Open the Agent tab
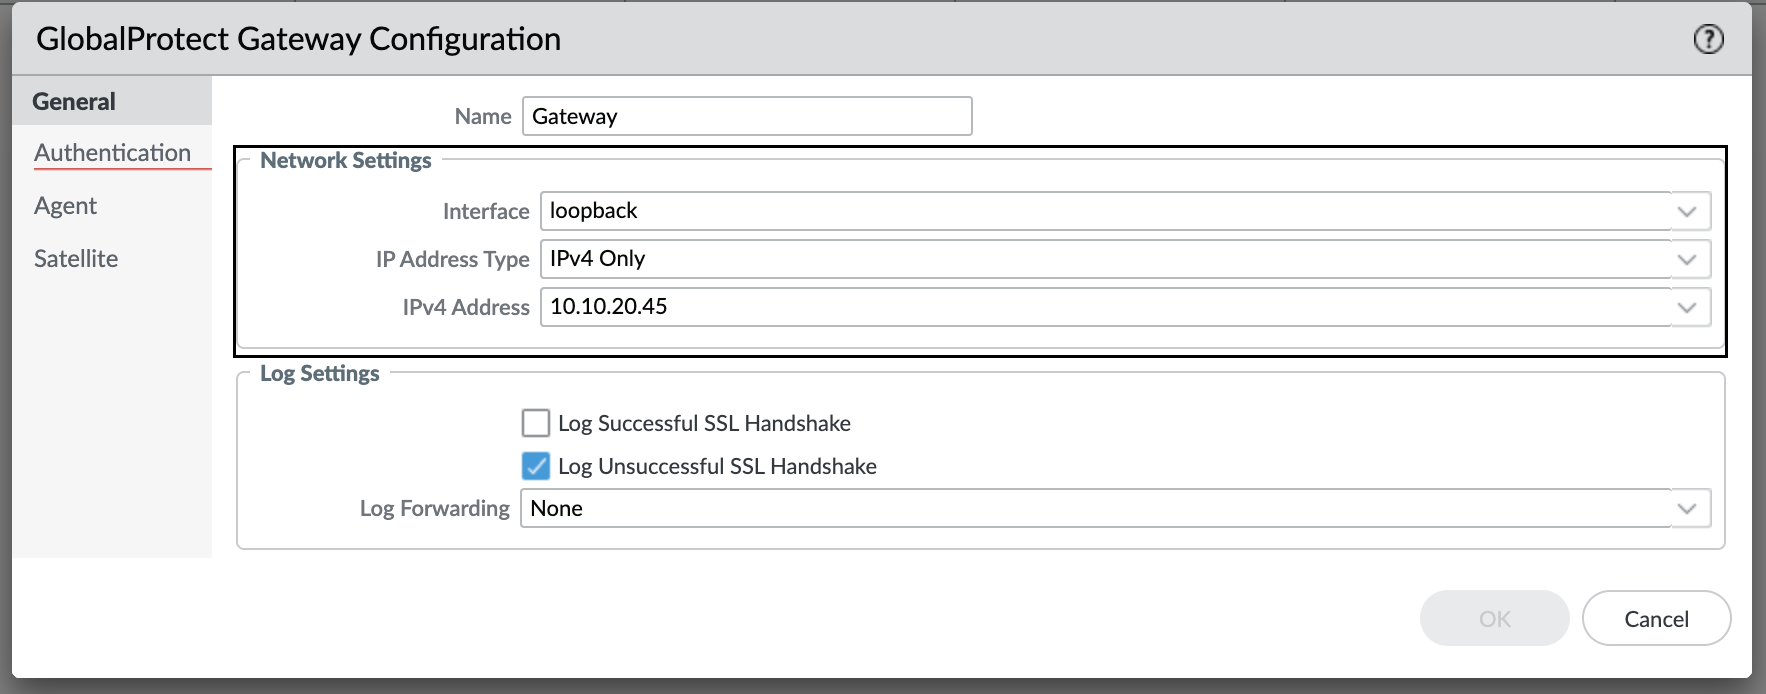The width and height of the screenshot is (1766, 694). click(x=65, y=205)
